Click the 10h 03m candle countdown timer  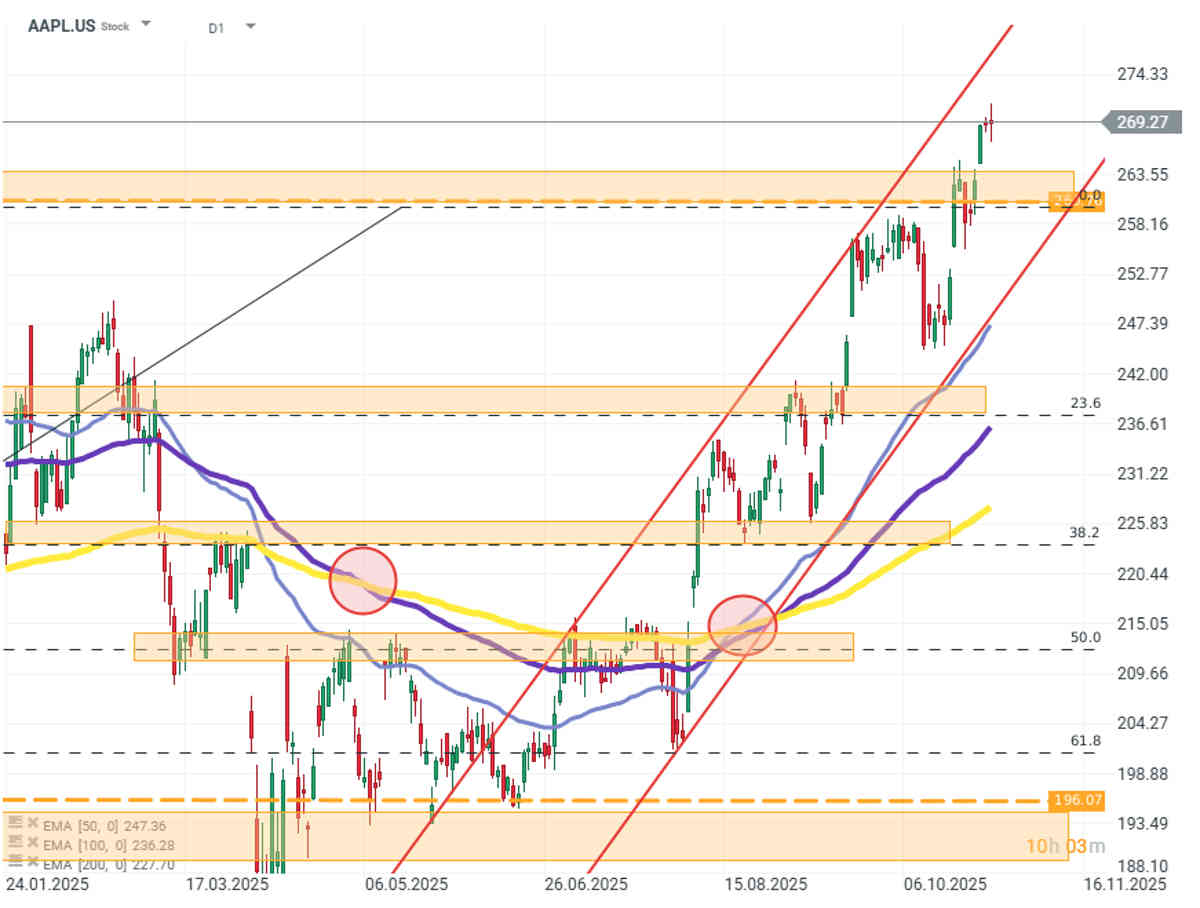(x=1065, y=847)
